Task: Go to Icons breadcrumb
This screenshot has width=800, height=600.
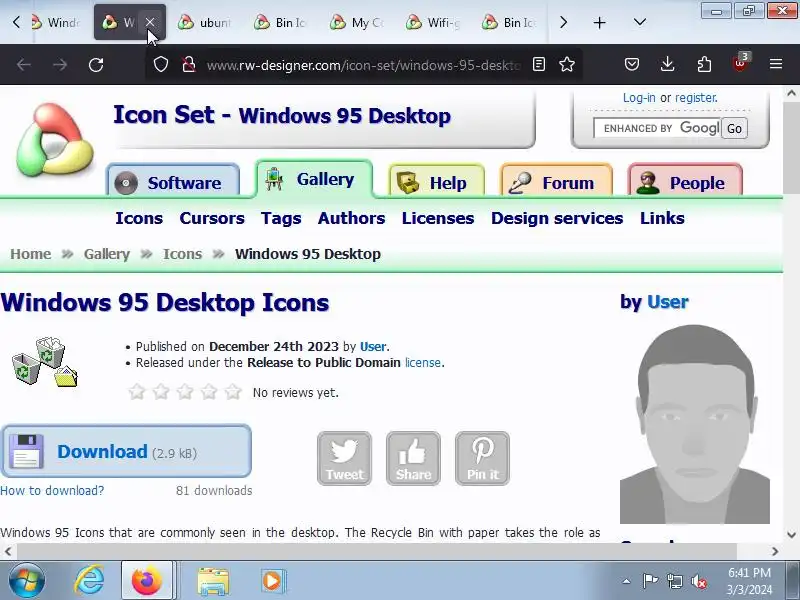Action: tap(182, 254)
